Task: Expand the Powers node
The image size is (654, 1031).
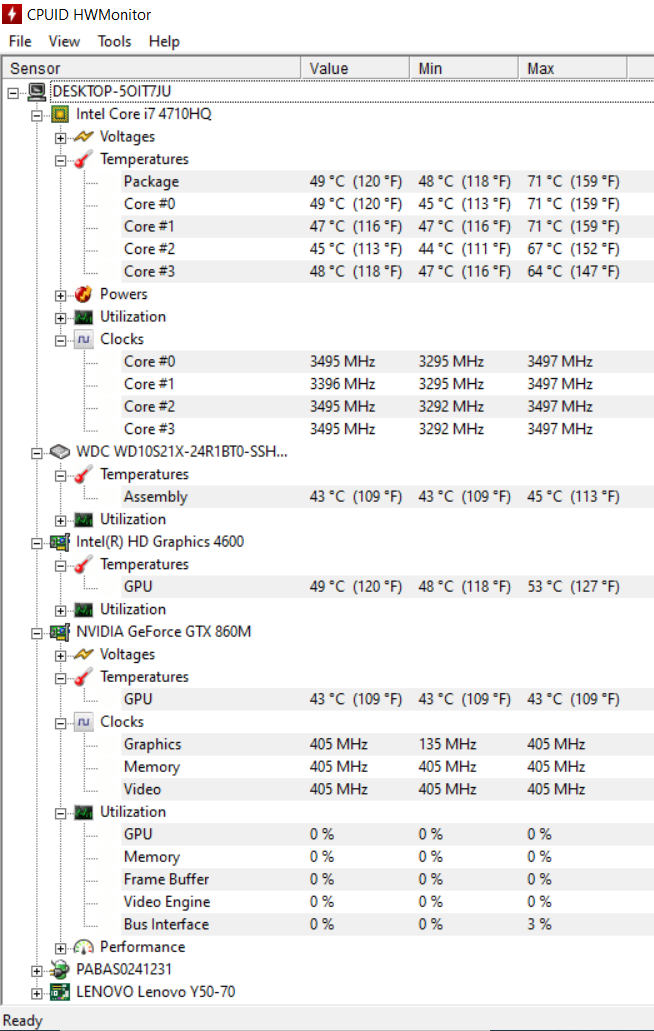Action: click(x=60, y=296)
